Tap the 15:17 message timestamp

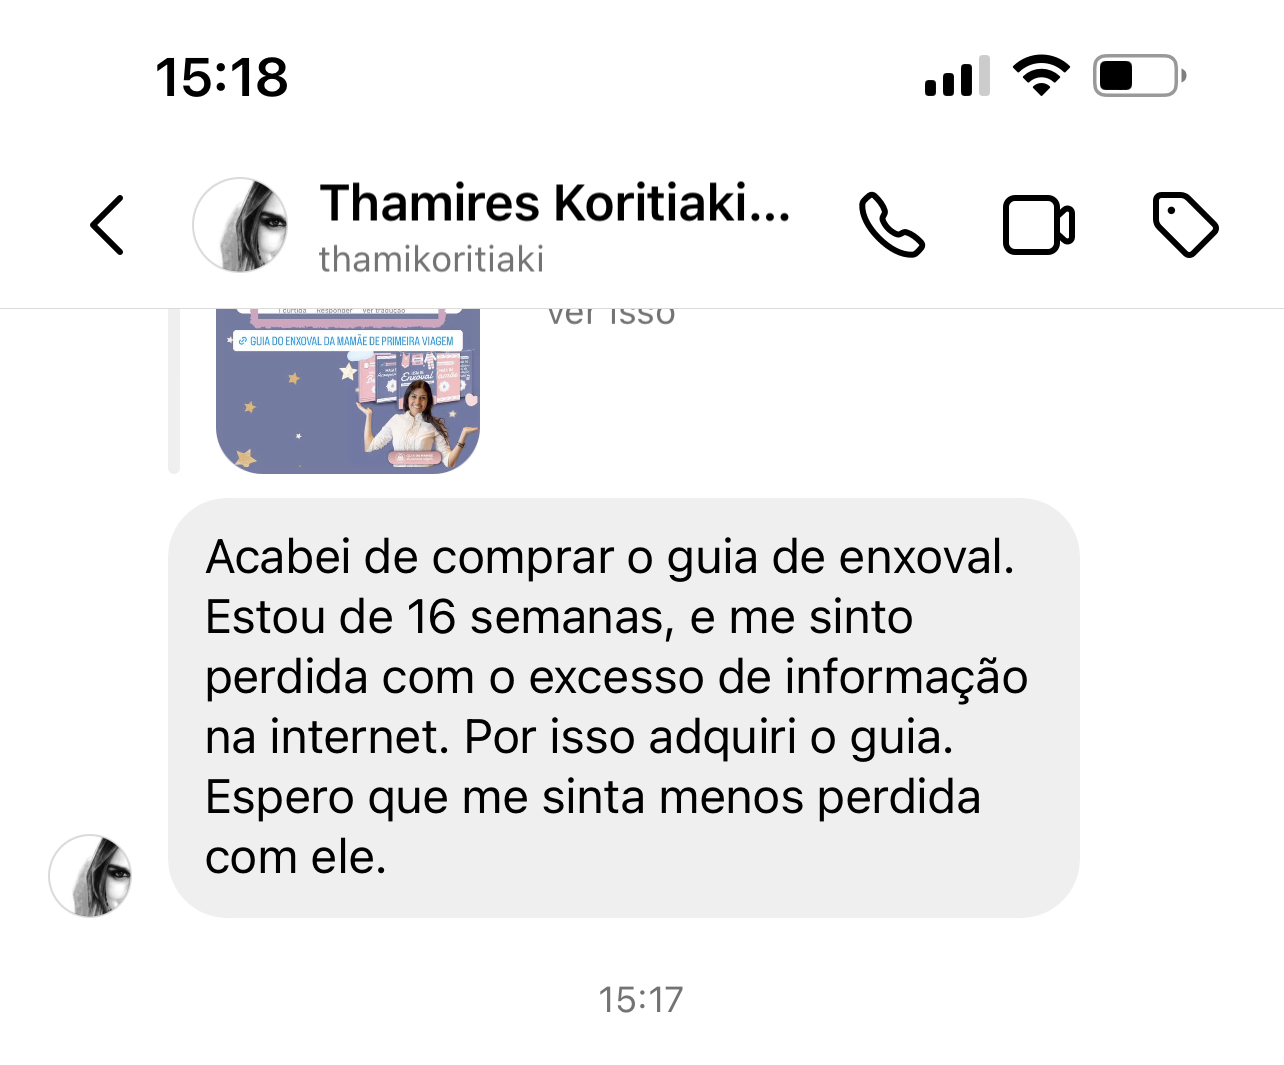(641, 999)
